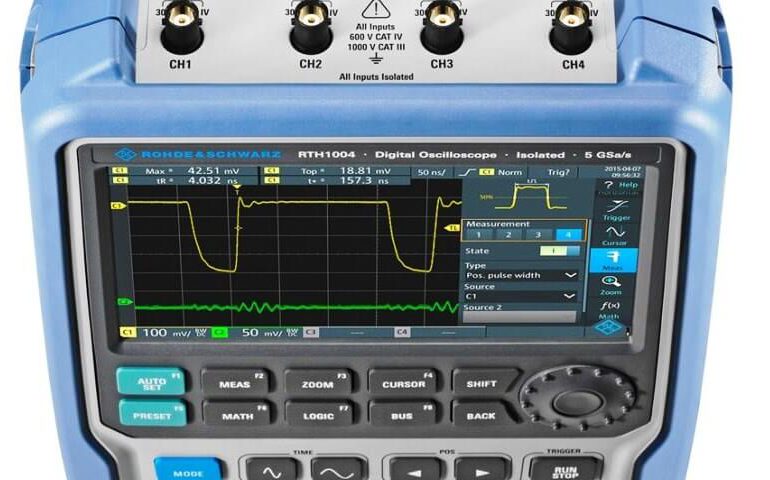Screen dimensions: 770x480
Task: Tap the rising edge trigger slope icon
Action: click(x=467, y=172)
